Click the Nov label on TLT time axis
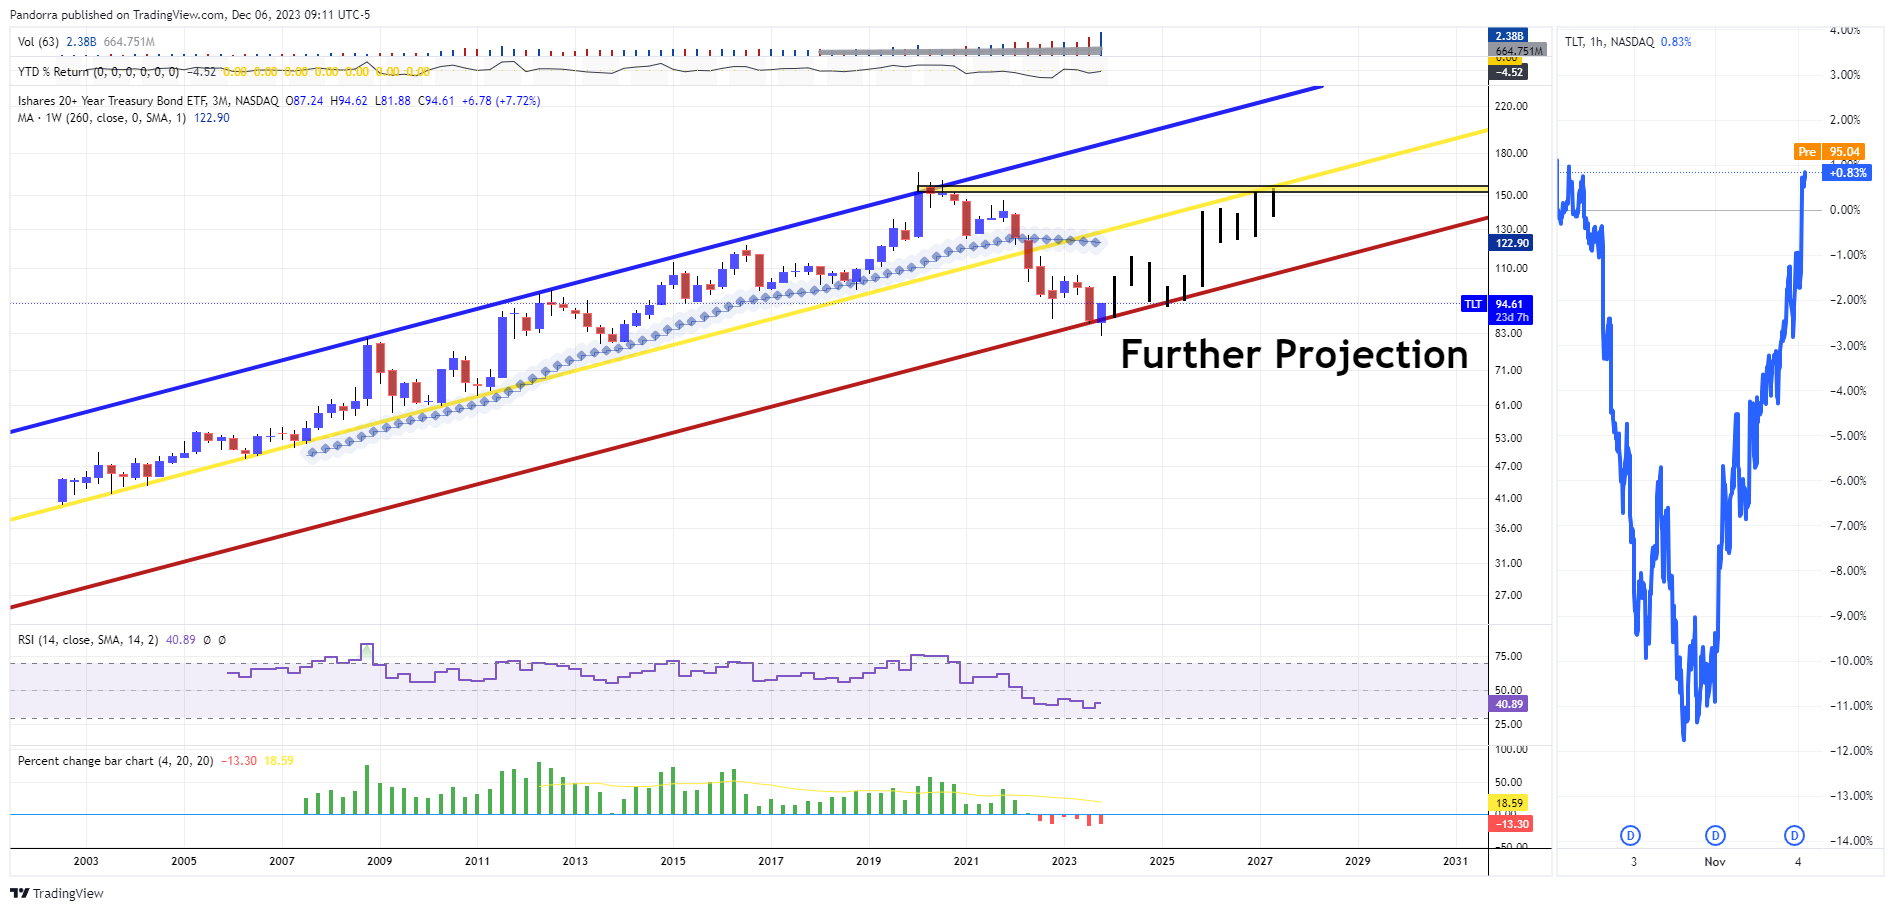Screen dimensions: 1894x911 point(1715,862)
